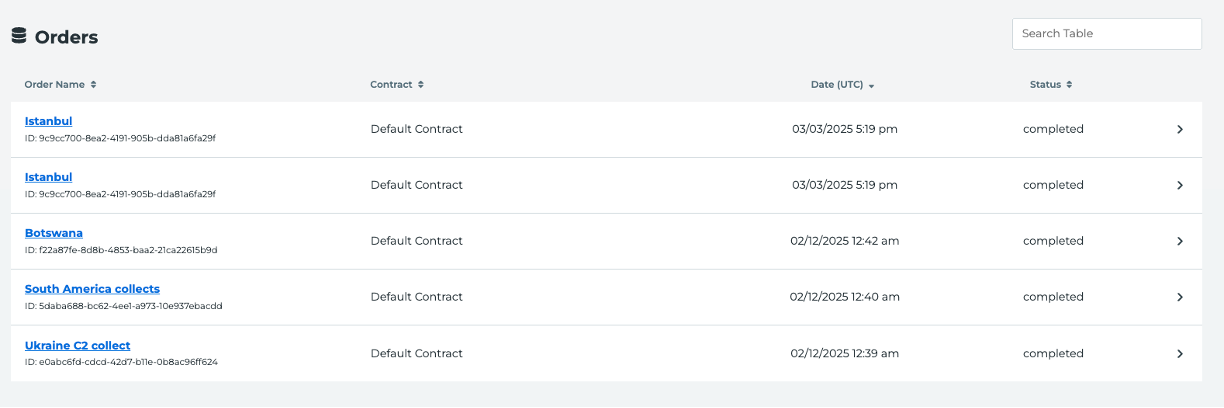Select the Botswana row completed status cell
This screenshot has height=408, width=1224.
(x=1053, y=241)
